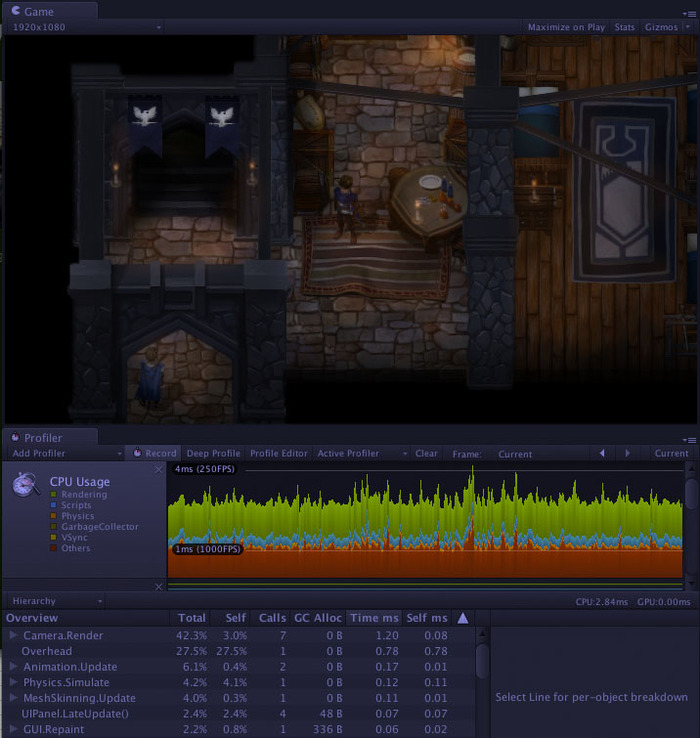Toggle the Stats overlay

tap(624, 27)
